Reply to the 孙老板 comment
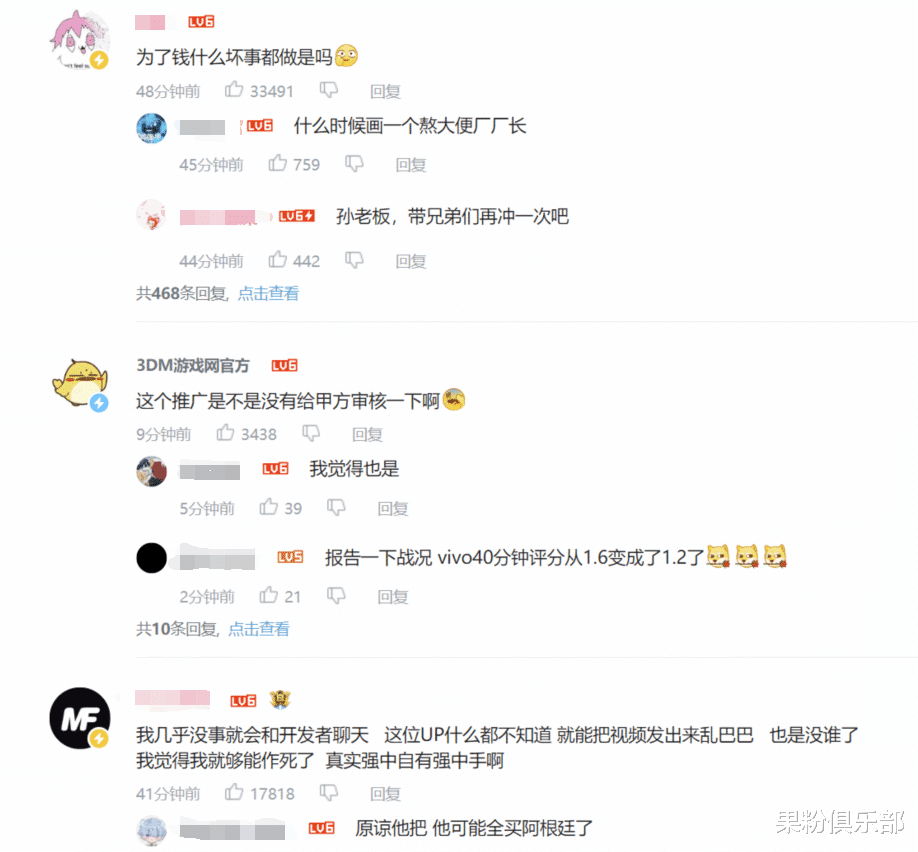This screenshot has height=852, width=918. pos(411,261)
